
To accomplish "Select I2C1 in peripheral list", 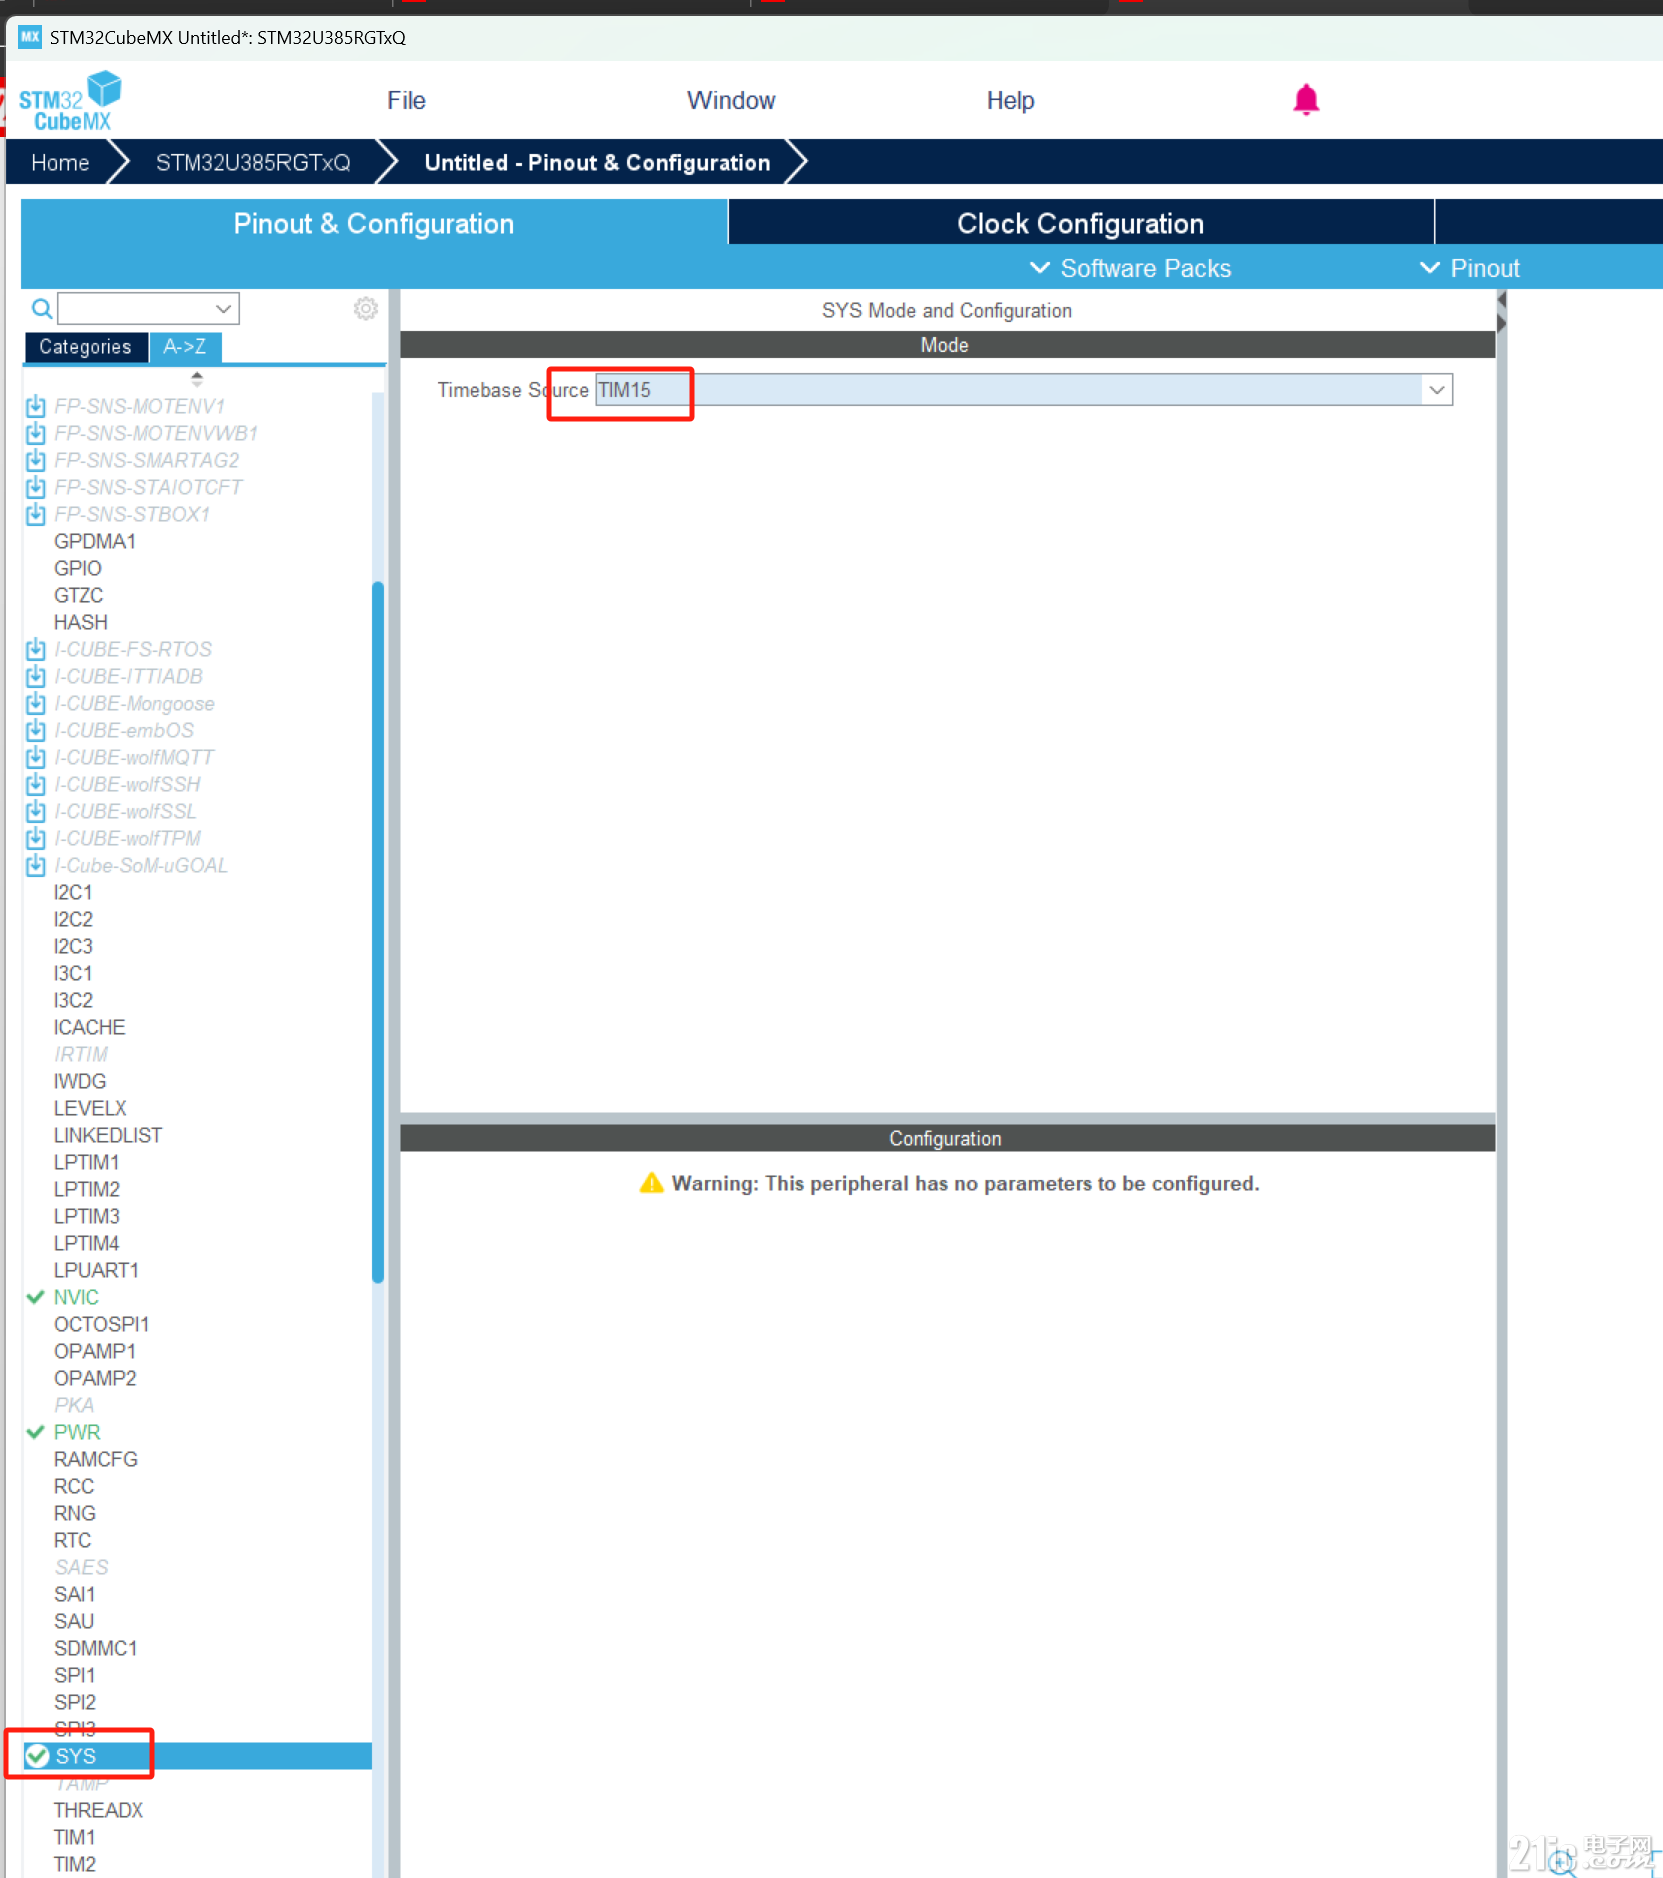I will click(73, 892).
